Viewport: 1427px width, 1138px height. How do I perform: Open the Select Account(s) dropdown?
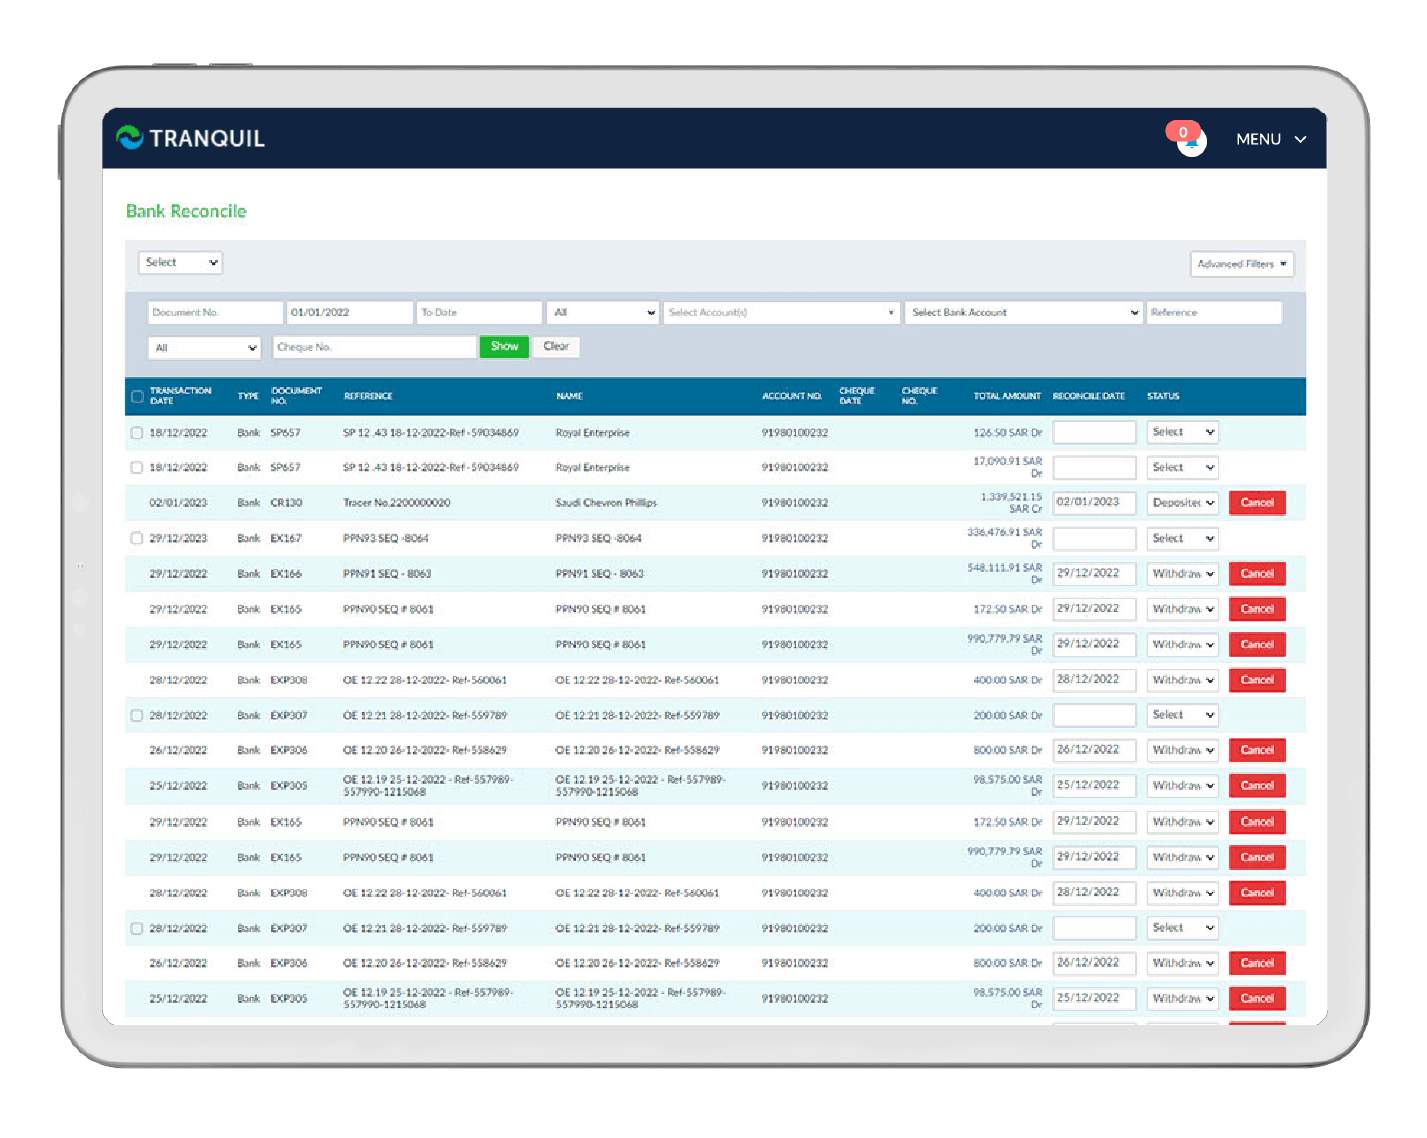pyautogui.click(x=781, y=312)
